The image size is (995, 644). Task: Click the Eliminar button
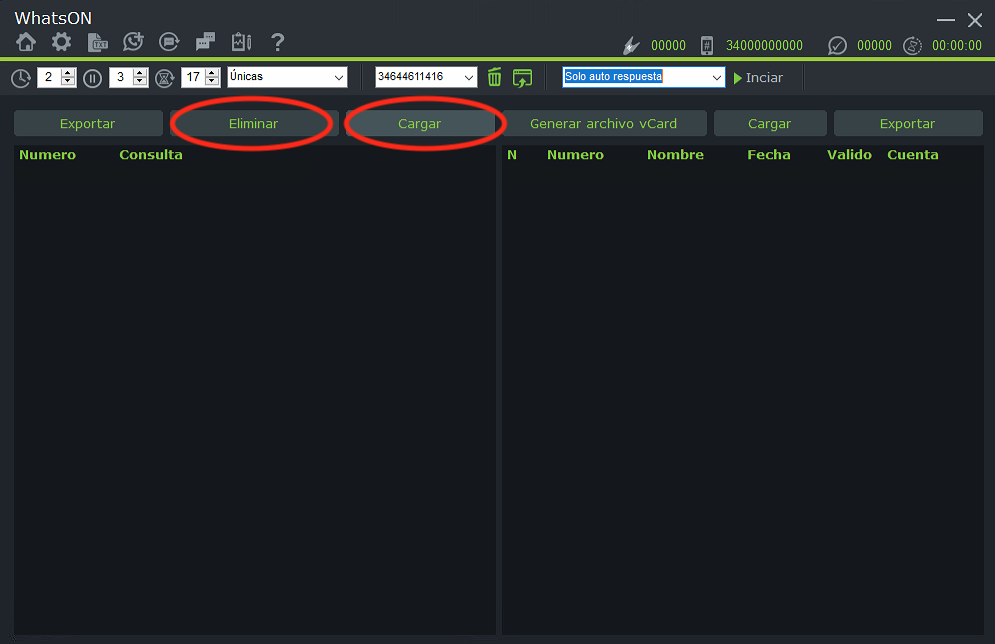point(253,124)
